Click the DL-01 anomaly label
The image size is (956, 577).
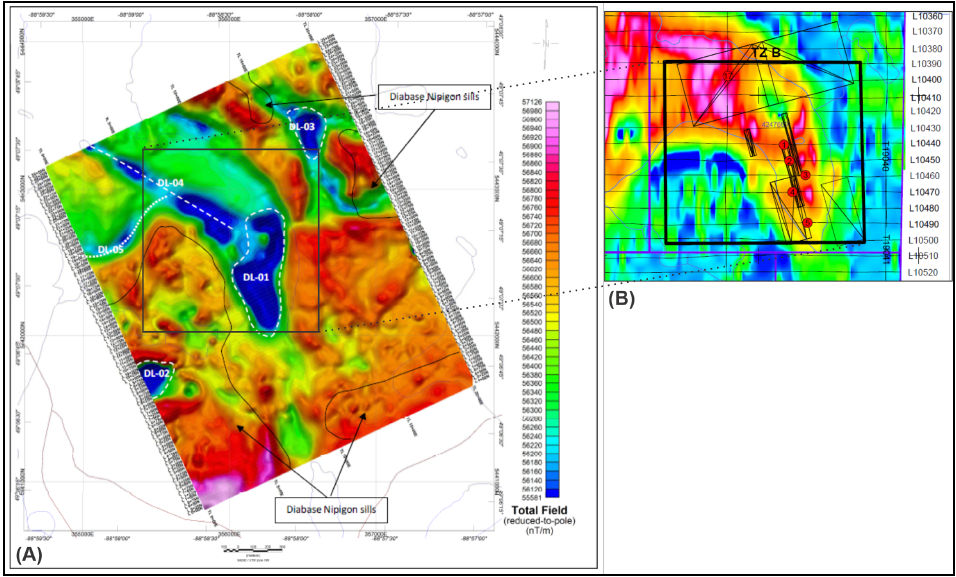point(256,277)
